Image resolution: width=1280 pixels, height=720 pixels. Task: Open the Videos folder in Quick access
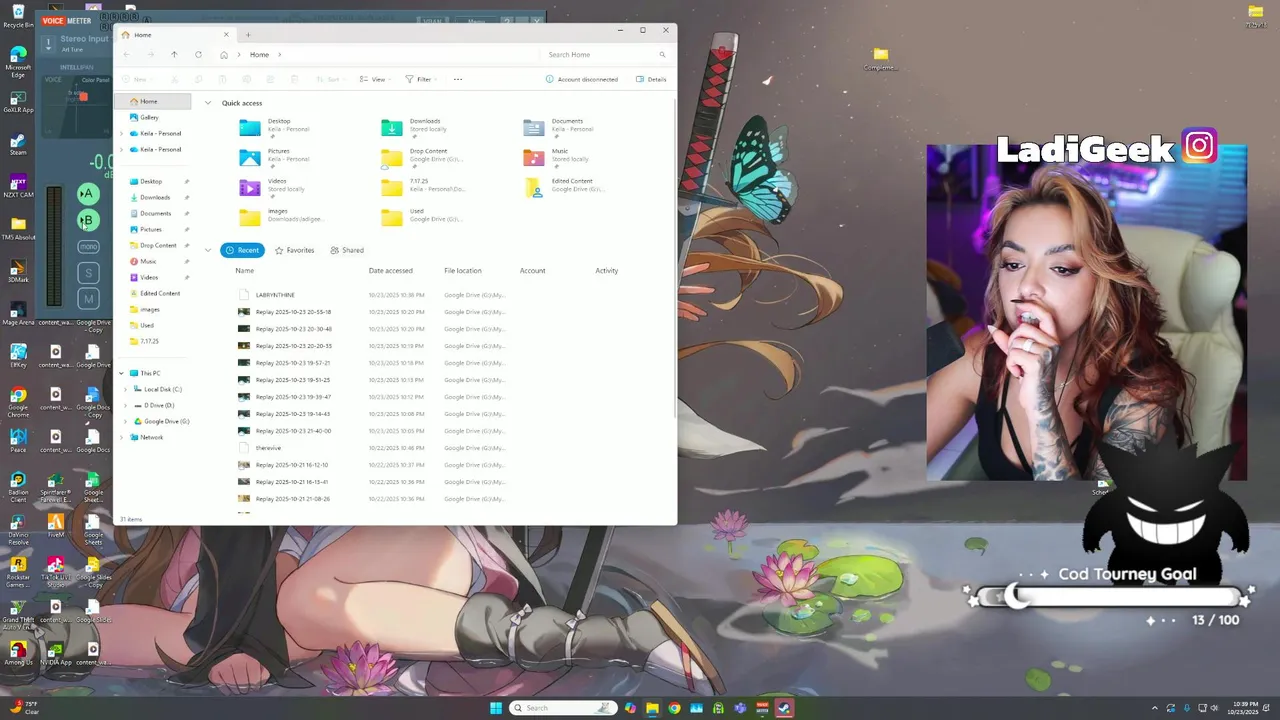coord(273,187)
